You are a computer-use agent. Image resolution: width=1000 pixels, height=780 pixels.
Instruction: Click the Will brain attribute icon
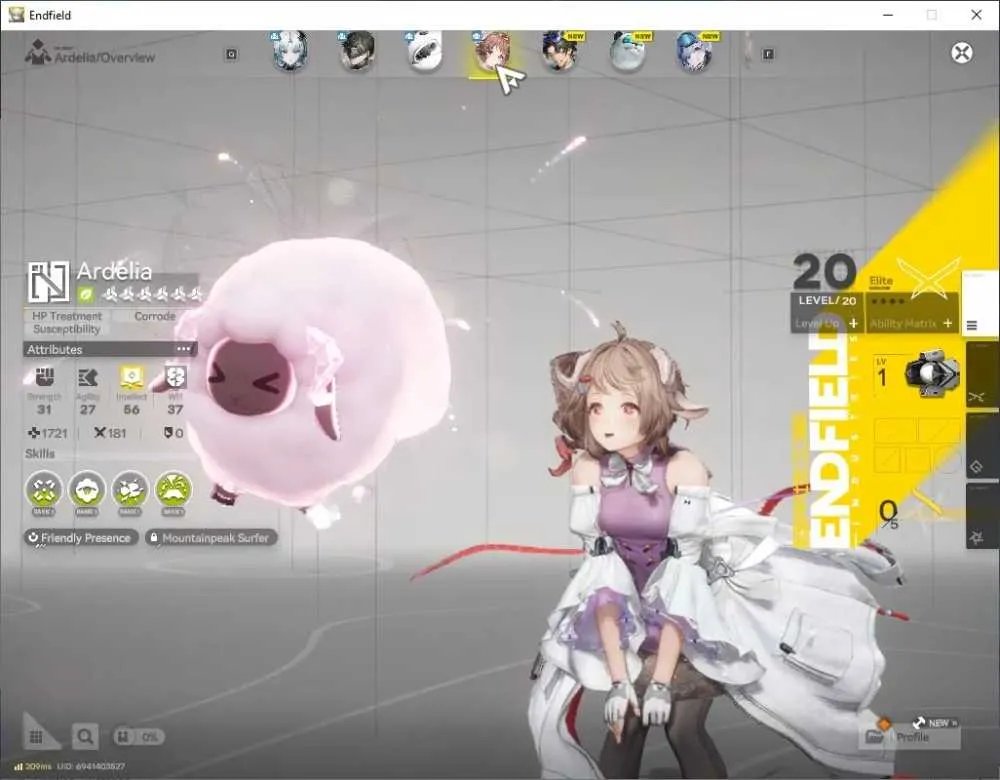pos(175,377)
